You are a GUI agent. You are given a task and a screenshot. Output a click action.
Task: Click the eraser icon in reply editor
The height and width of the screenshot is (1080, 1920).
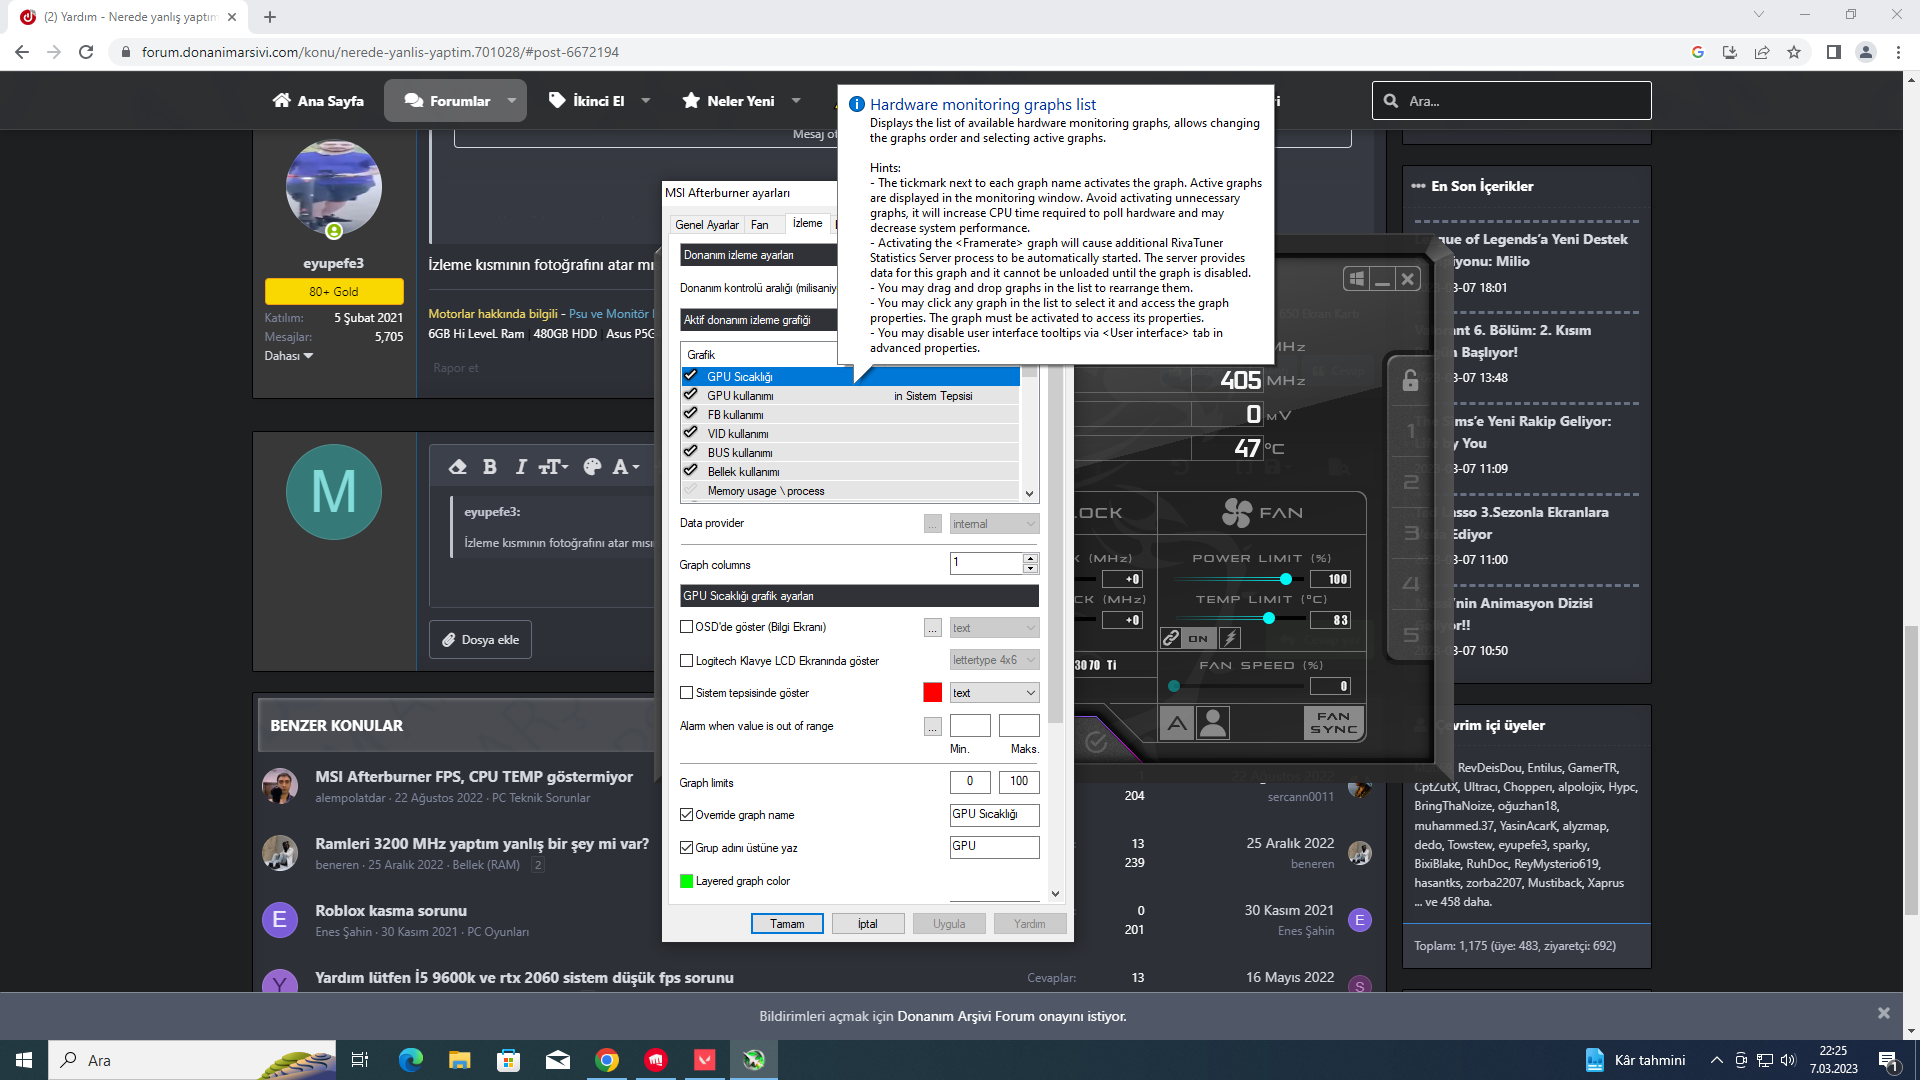(457, 467)
